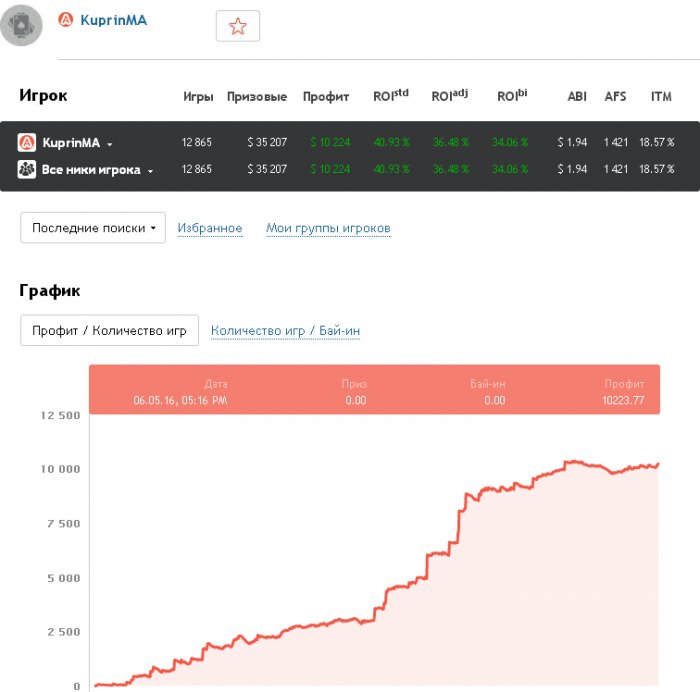
Task: Click the favorite star button
Action: click(238, 27)
